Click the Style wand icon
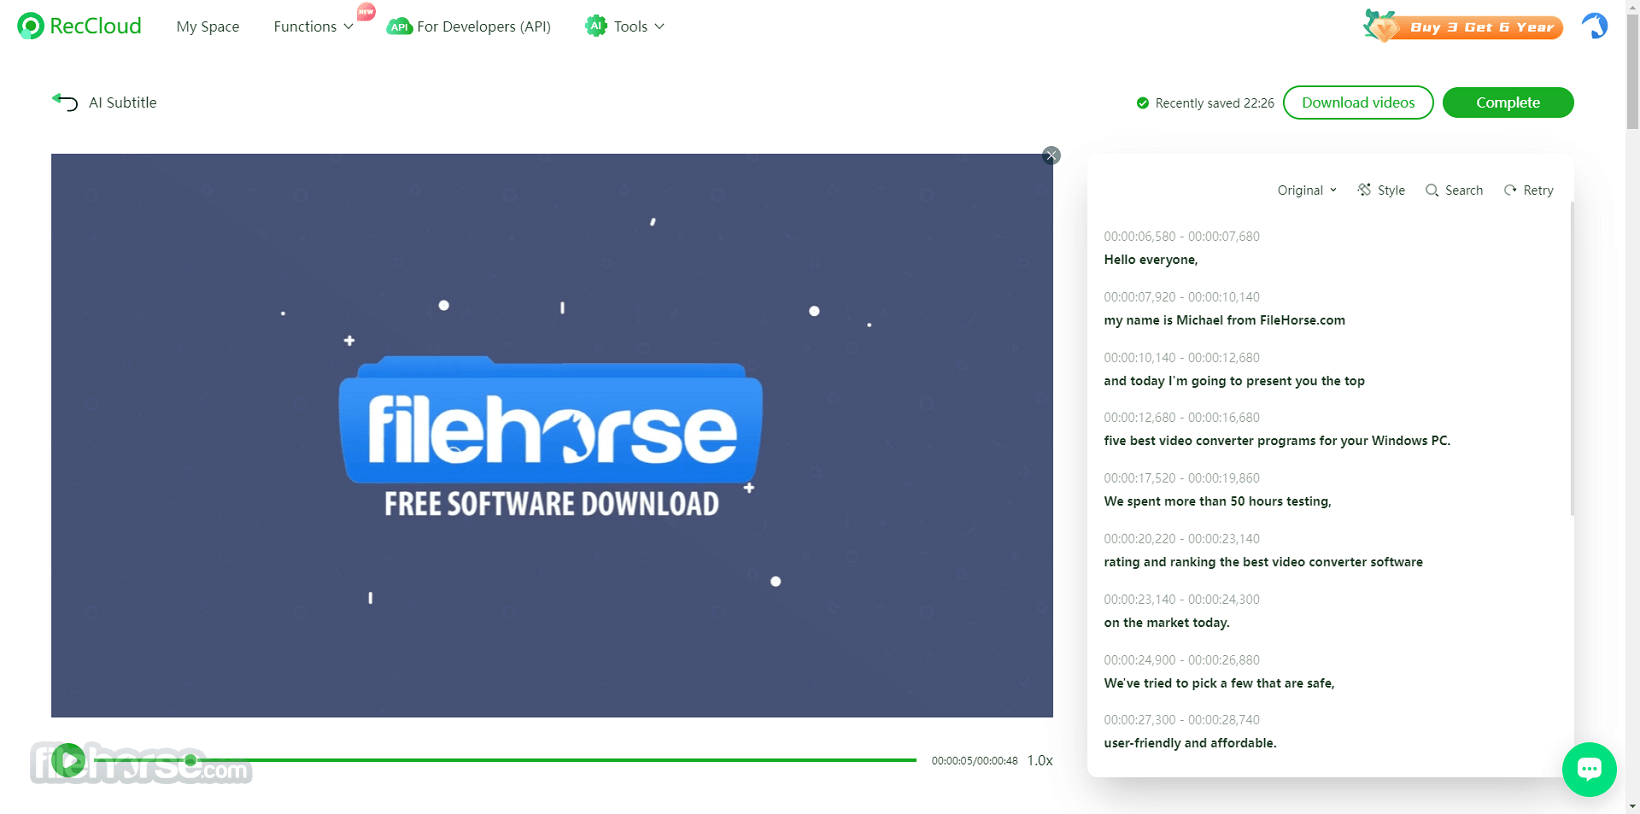 point(1364,190)
